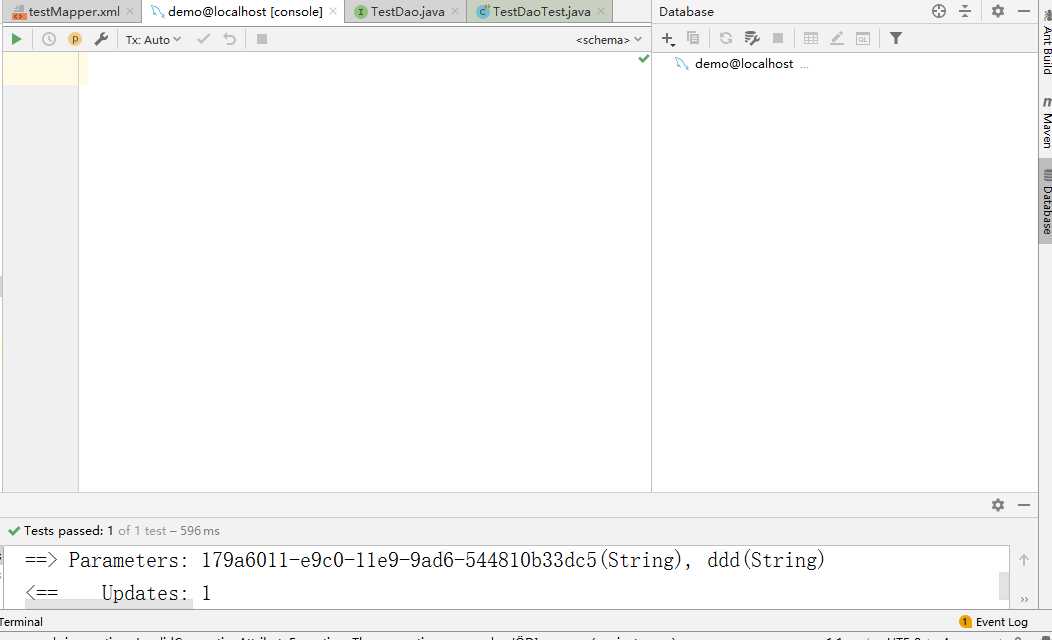Open the Tx: Auto transaction mode dropdown

point(153,40)
